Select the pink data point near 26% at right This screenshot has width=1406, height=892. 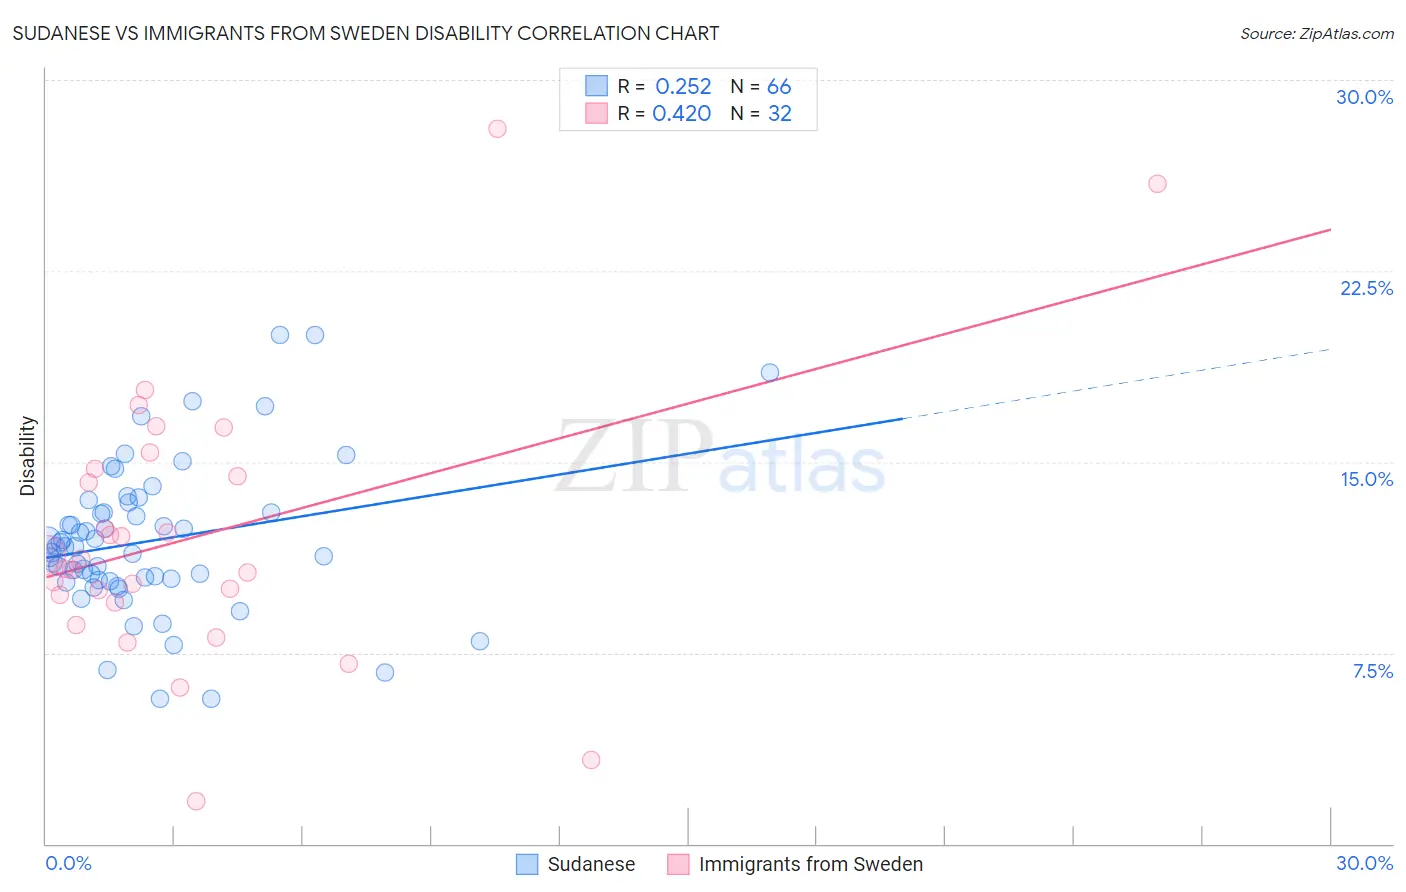pyautogui.click(x=1157, y=183)
